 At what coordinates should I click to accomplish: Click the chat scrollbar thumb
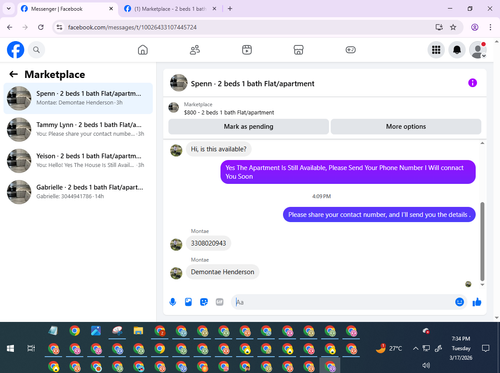point(482,241)
